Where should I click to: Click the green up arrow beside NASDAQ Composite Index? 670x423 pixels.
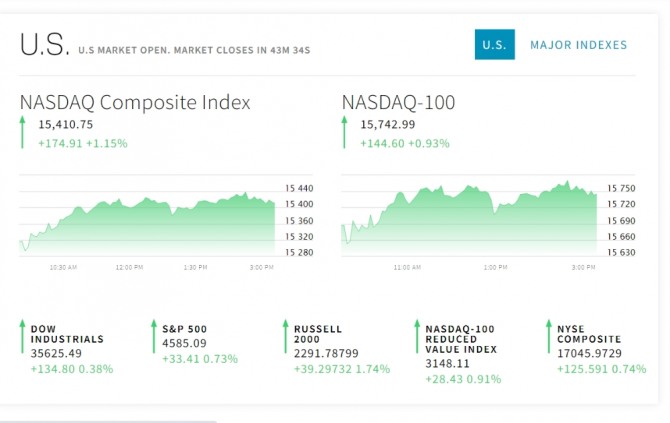tap(23, 133)
